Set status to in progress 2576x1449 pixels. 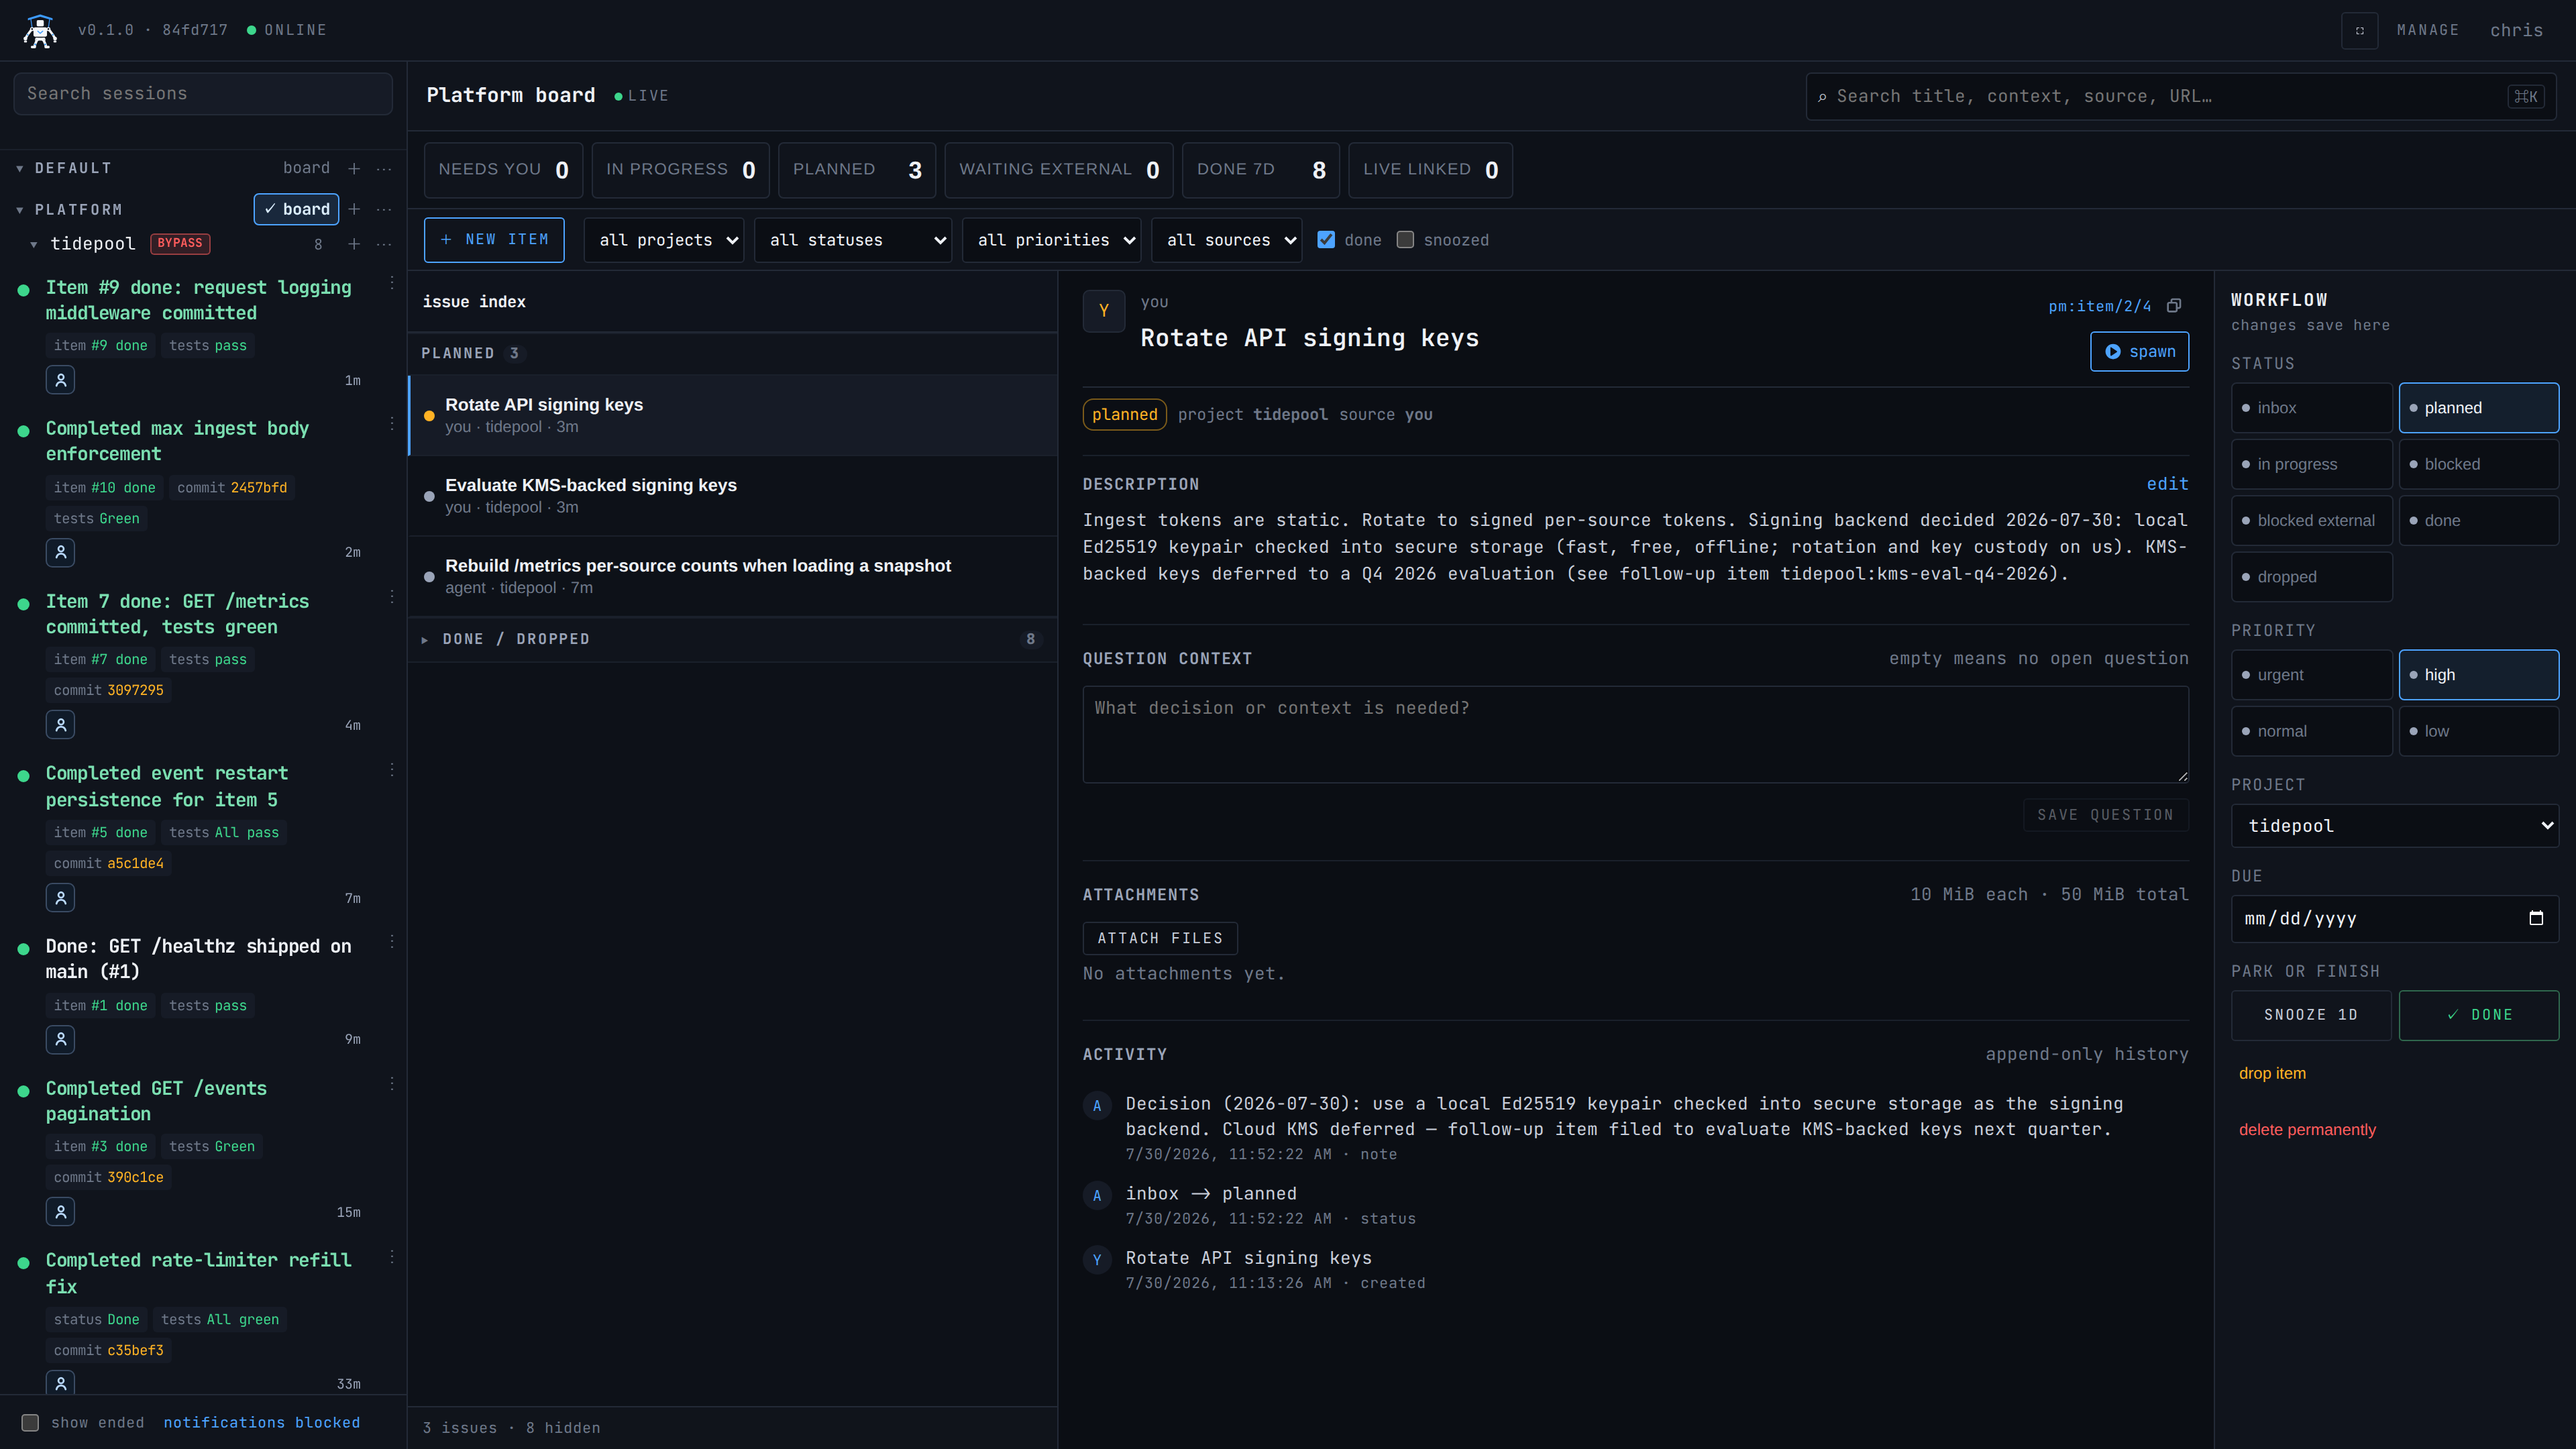click(2311, 464)
